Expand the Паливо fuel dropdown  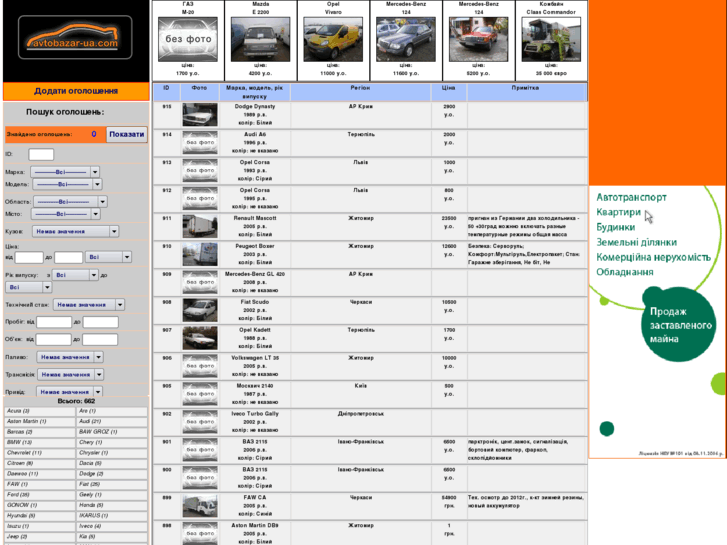click(69, 356)
